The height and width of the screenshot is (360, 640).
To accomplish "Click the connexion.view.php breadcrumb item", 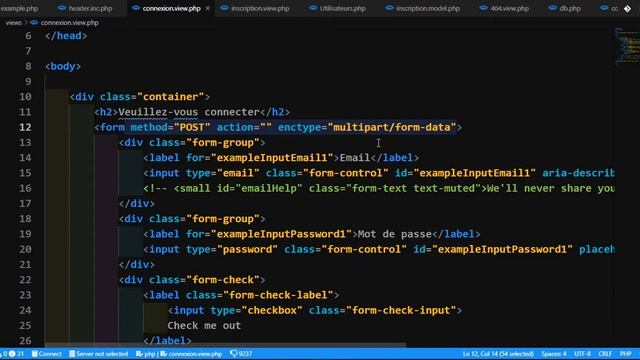I will pos(70,22).
